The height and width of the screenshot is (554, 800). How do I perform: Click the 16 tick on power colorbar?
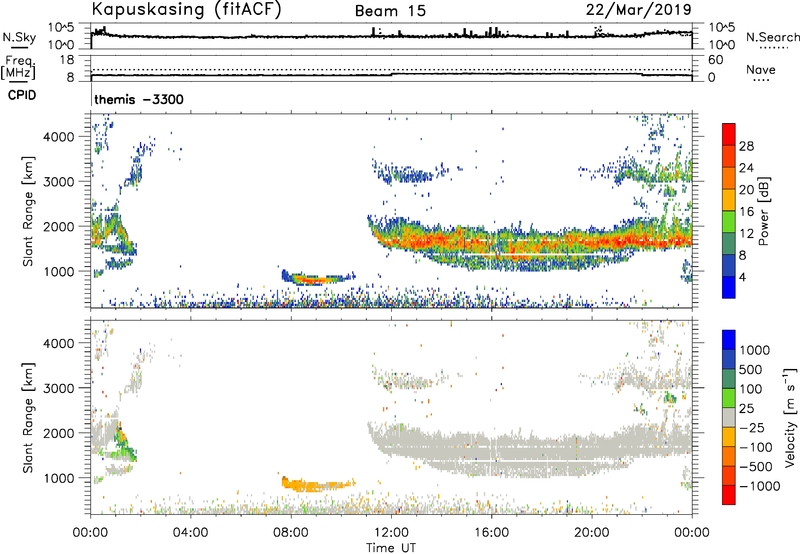pyautogui.click(x=746, y=212)
